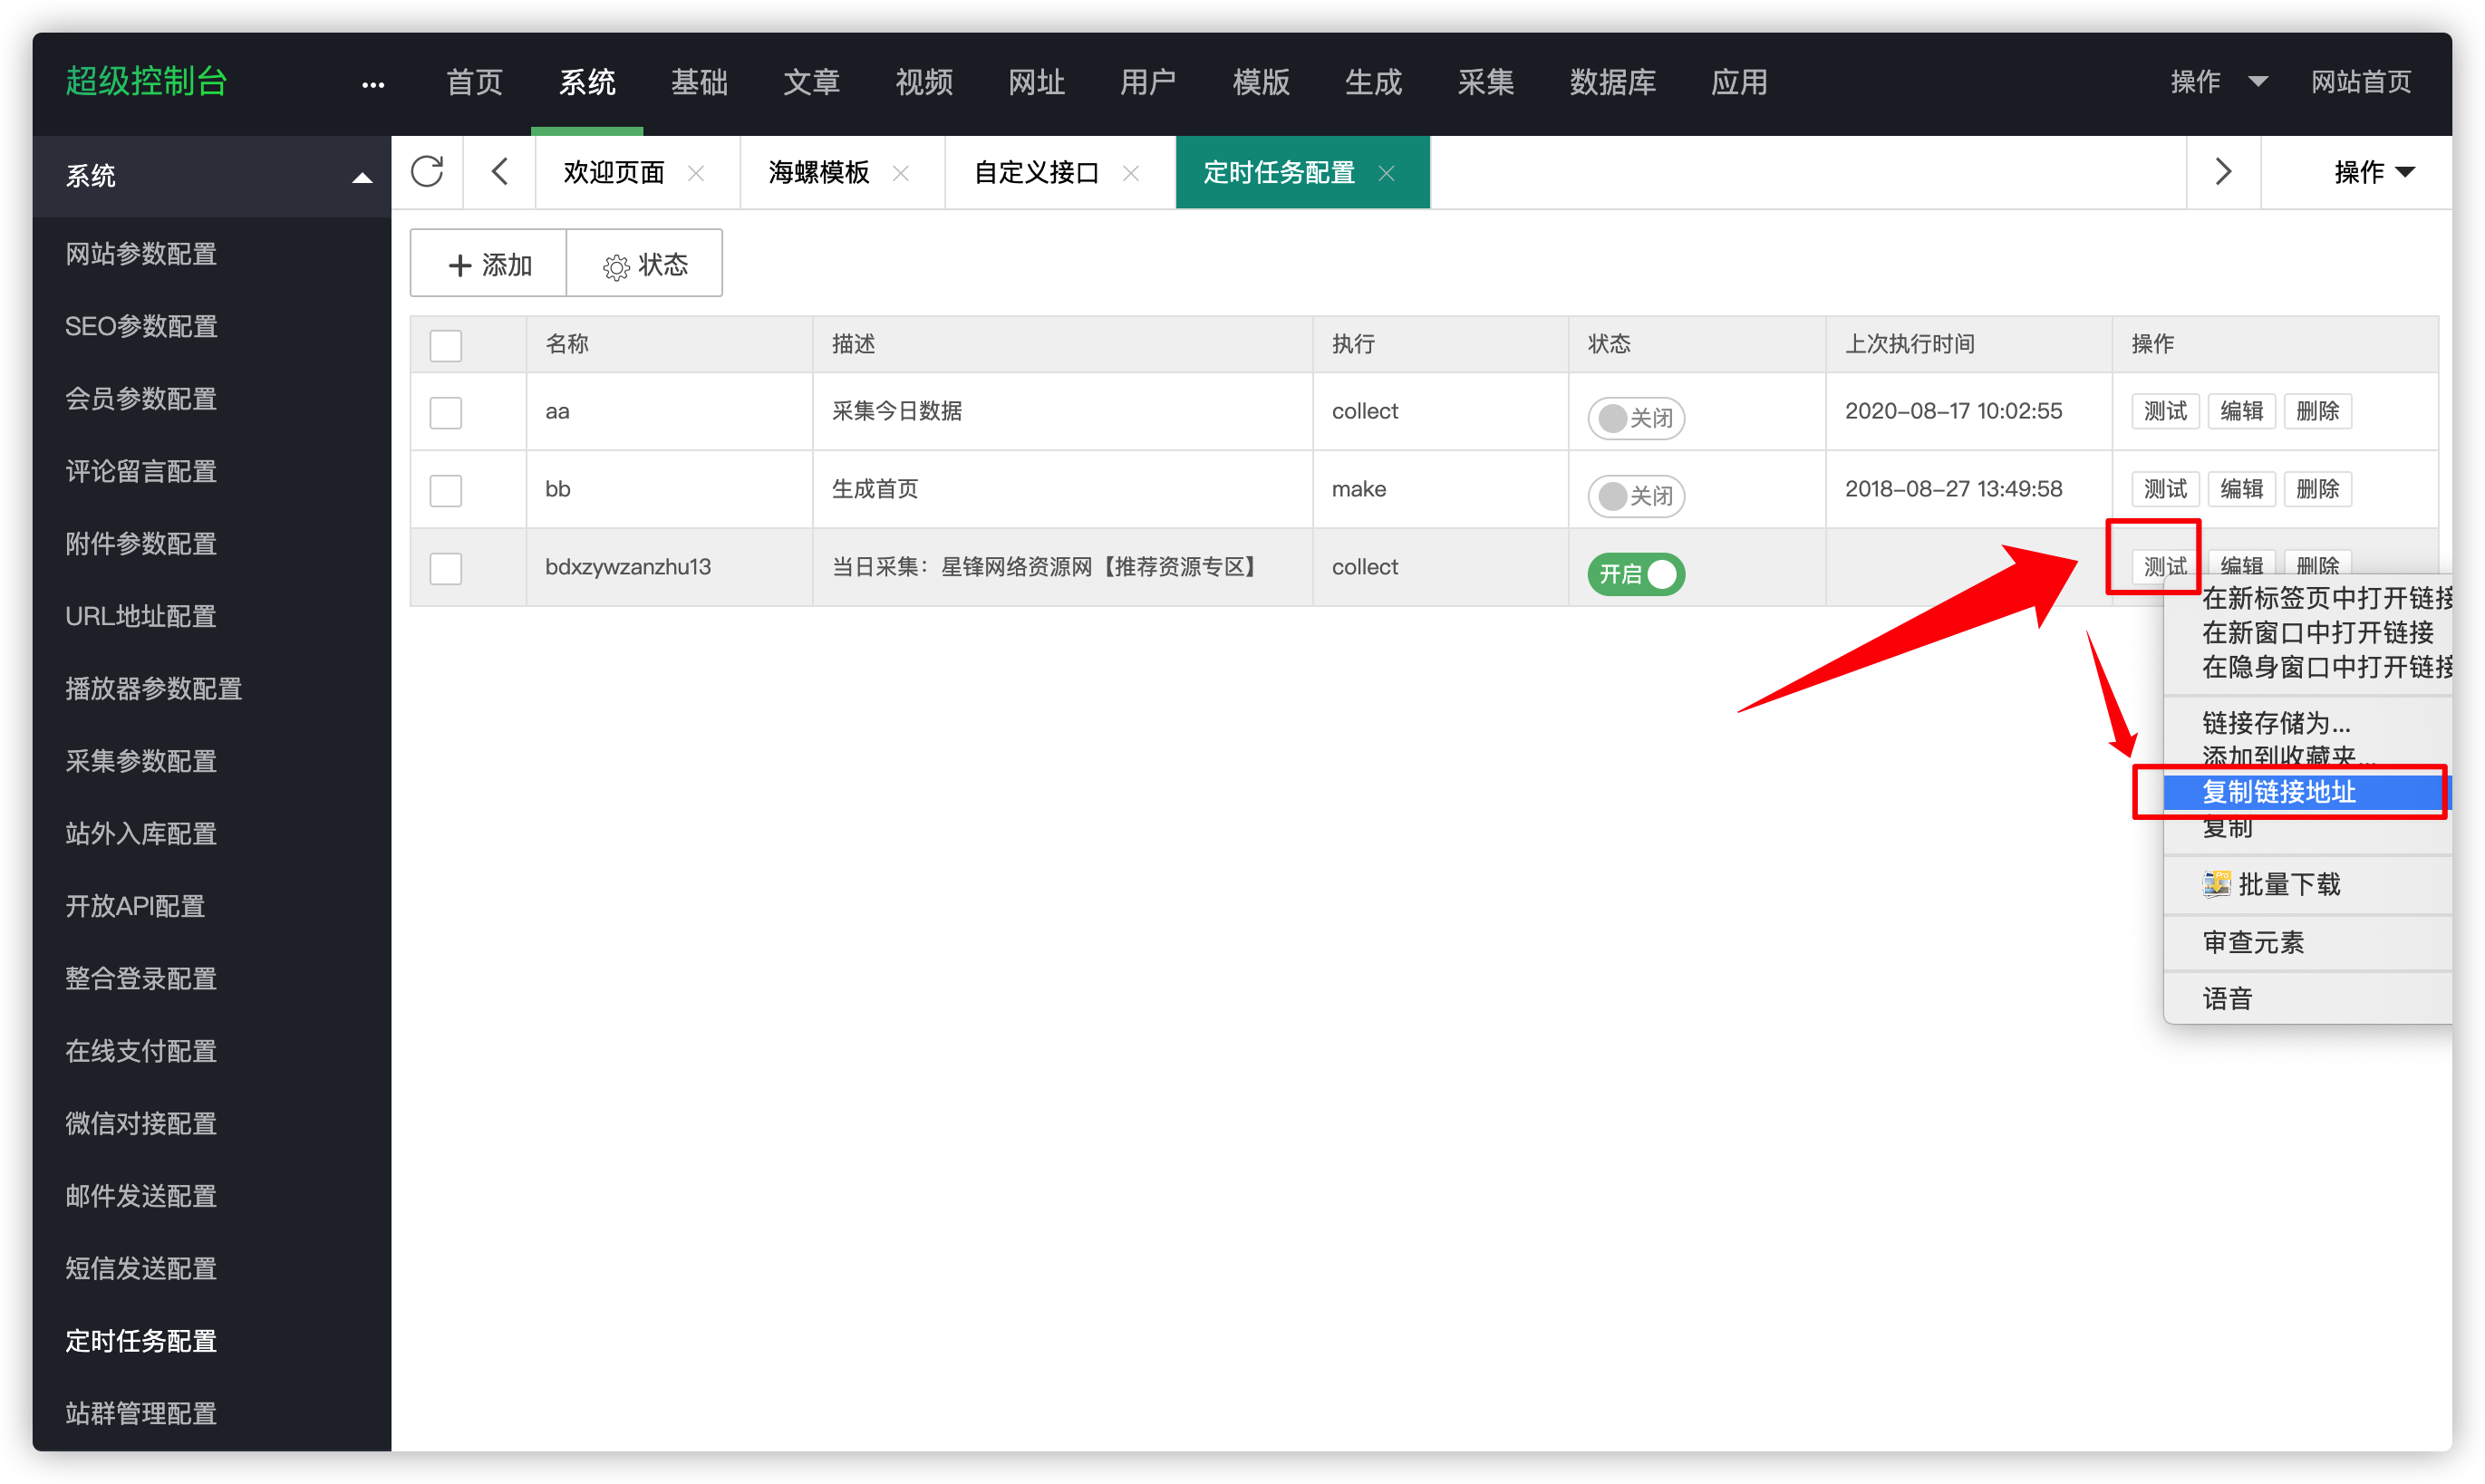The image size is (2485, 1484).
Task: Open the 视频 top navigation item
Action: 924,82
